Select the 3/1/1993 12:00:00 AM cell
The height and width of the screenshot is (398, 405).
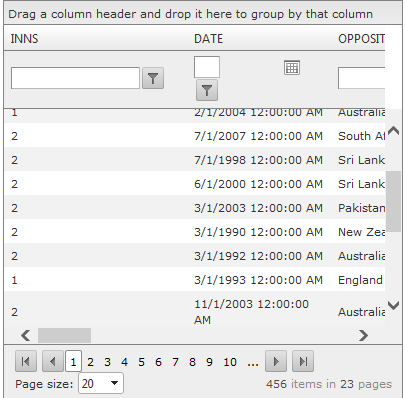[x=258, y=280]
